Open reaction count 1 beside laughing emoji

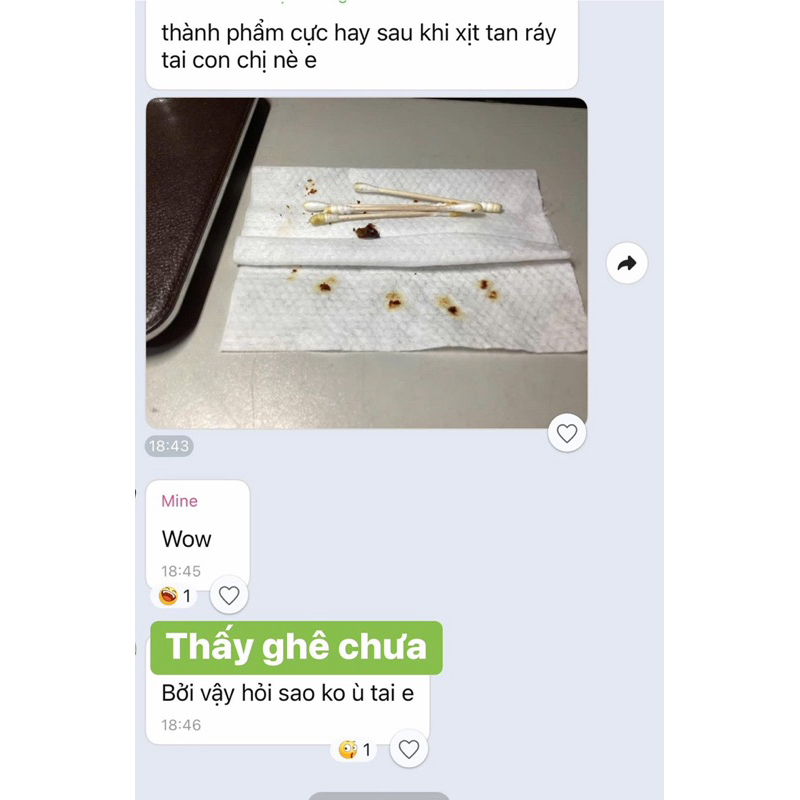(x=187, y=595)
